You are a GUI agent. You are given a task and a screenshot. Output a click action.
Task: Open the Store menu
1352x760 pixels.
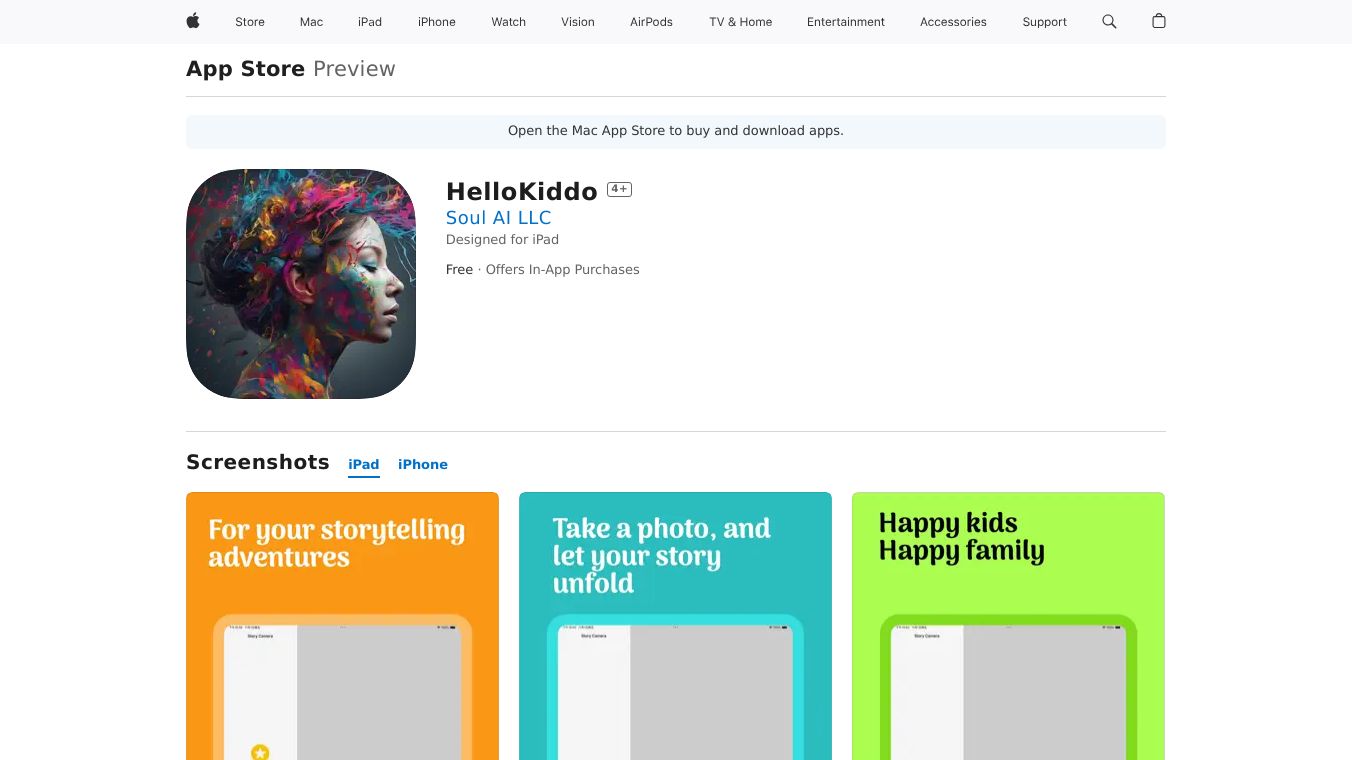(x=250, y=22)
